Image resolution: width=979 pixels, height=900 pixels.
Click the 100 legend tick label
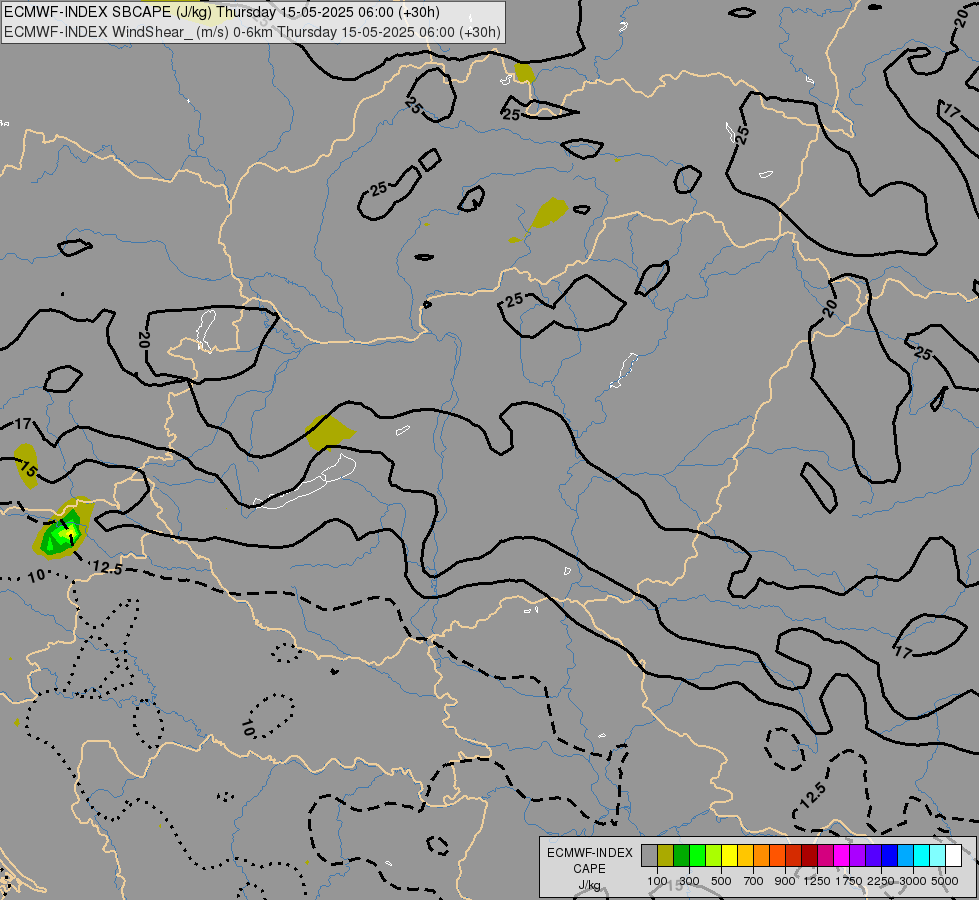pos(657,881)
